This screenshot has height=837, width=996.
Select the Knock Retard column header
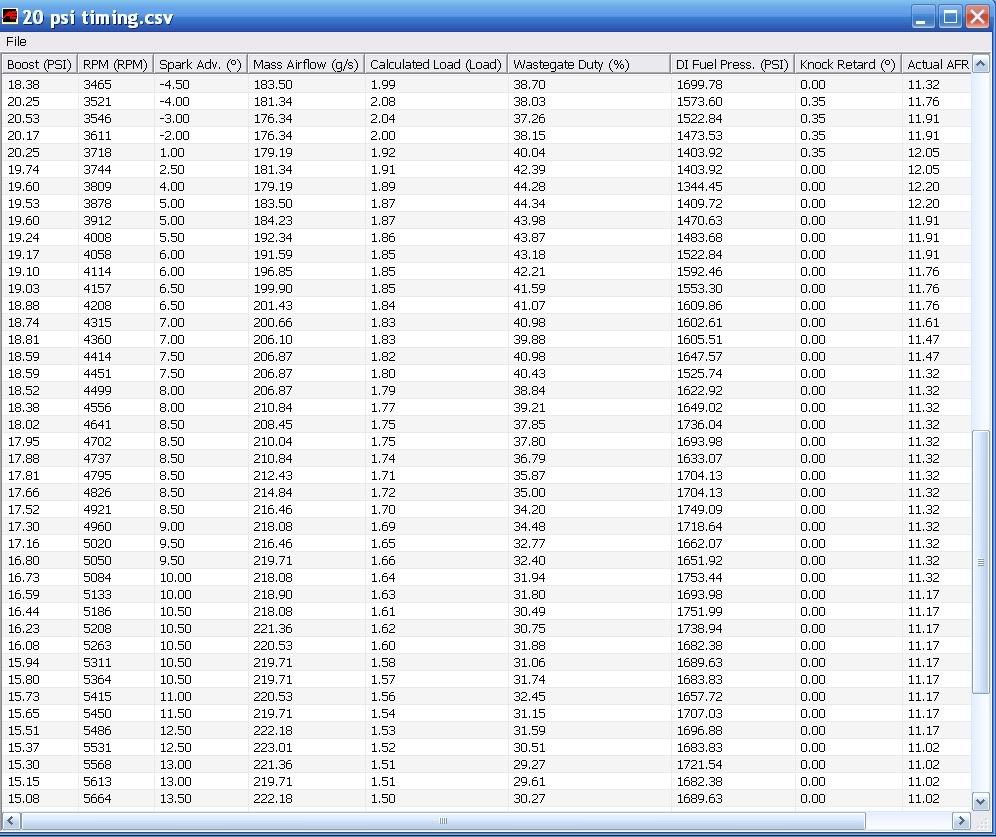[x=847, y=64]
